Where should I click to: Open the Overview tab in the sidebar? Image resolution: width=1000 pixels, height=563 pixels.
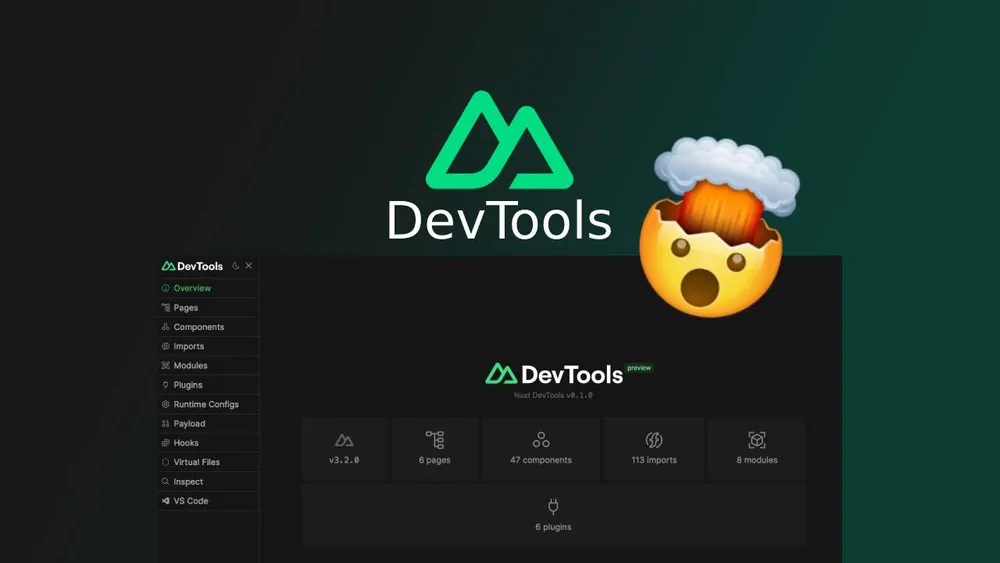pyautogui.click(x=192, y=288)
